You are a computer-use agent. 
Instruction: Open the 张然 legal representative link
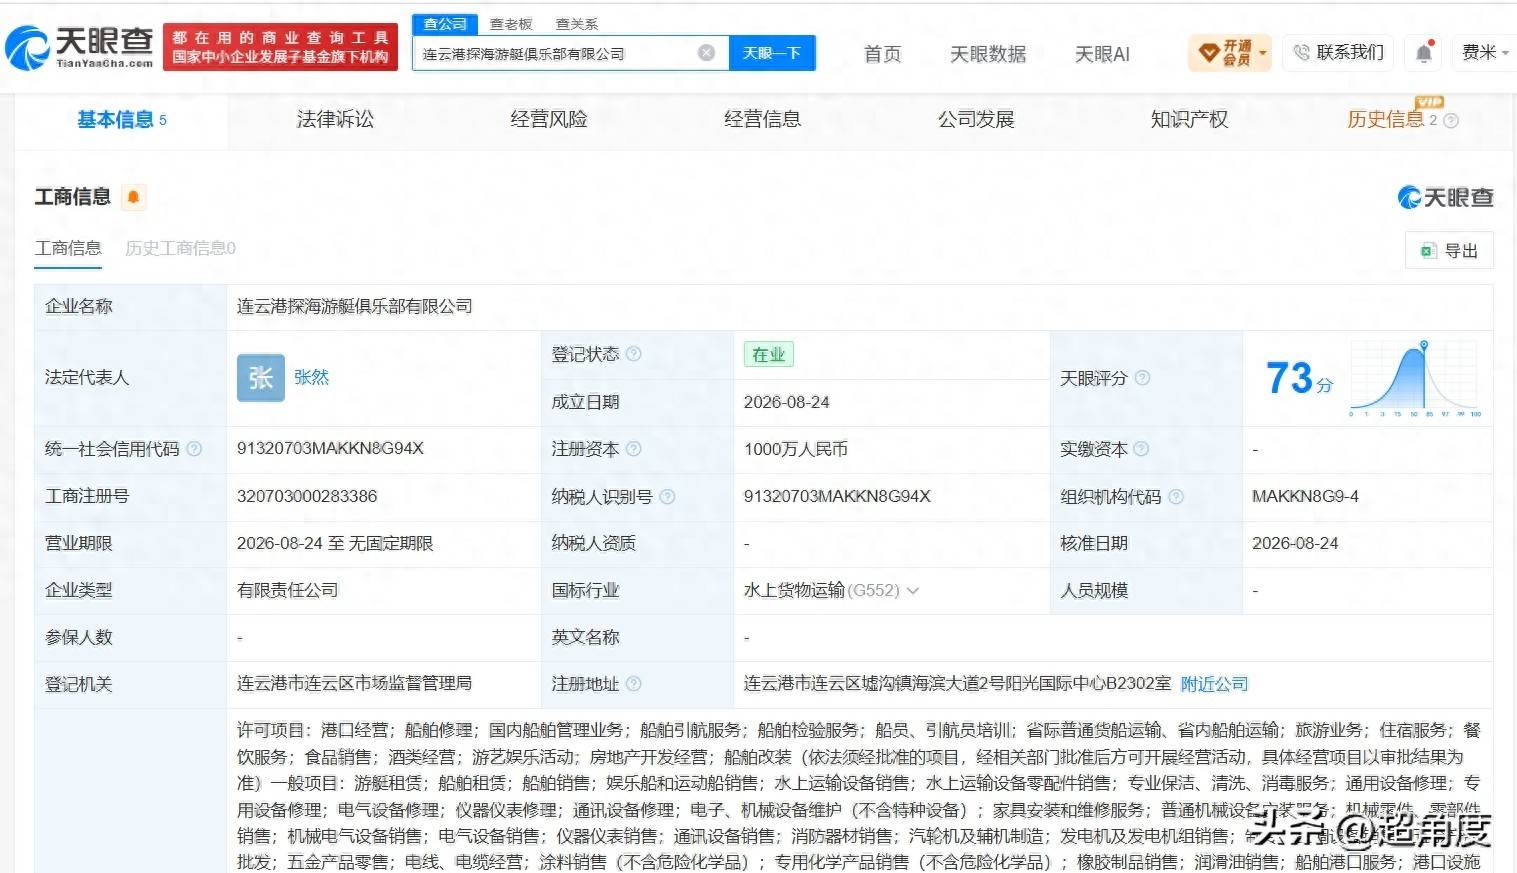311,378
